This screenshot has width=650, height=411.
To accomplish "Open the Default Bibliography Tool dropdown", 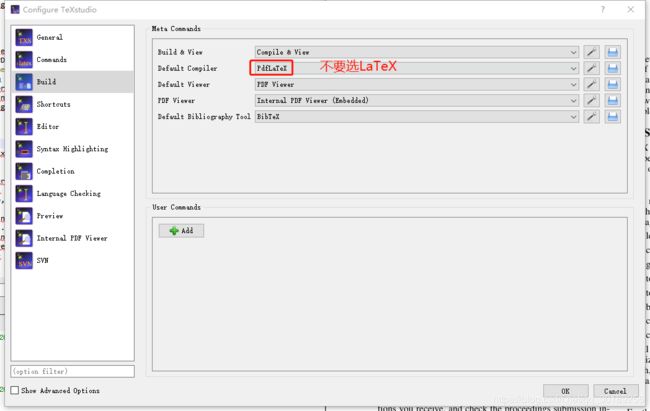I will click(x=417, y=117).
